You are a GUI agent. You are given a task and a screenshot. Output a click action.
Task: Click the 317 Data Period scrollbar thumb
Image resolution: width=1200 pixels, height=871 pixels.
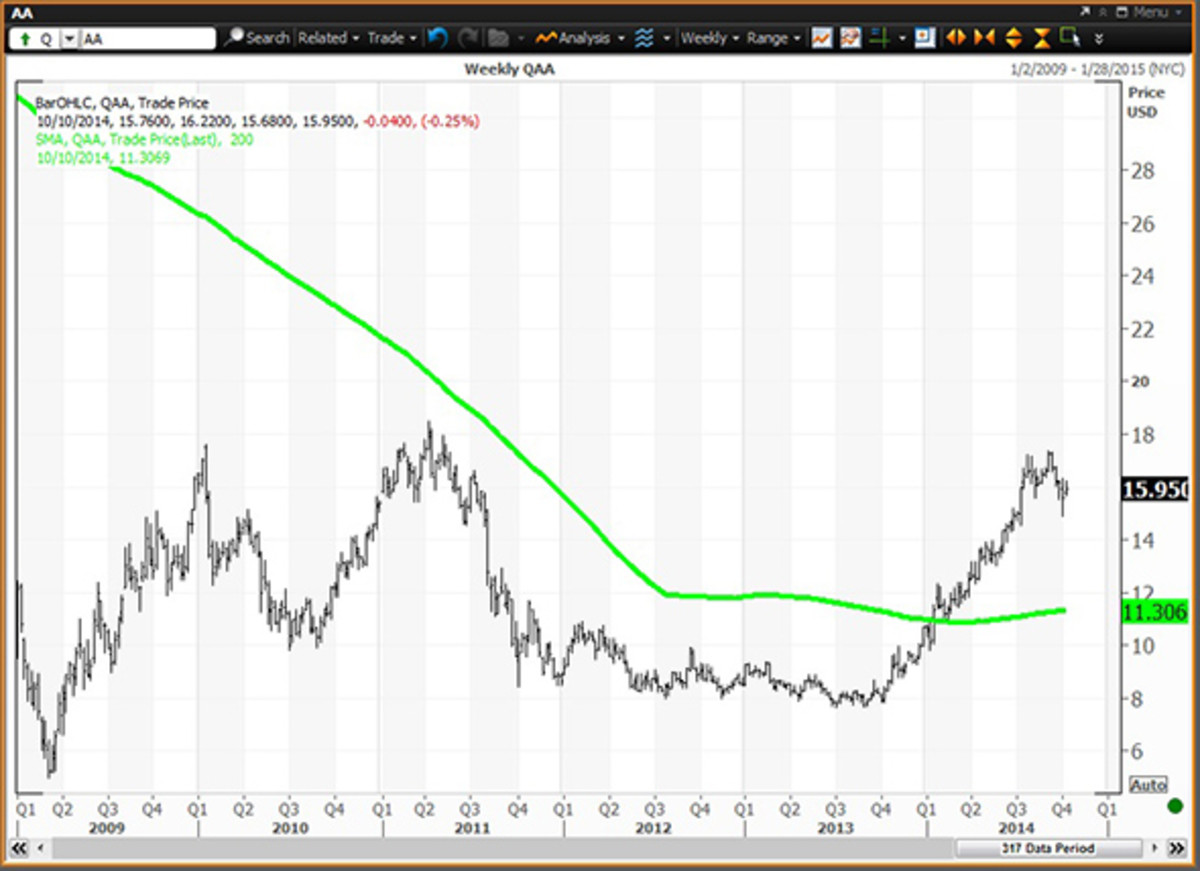1049,848
